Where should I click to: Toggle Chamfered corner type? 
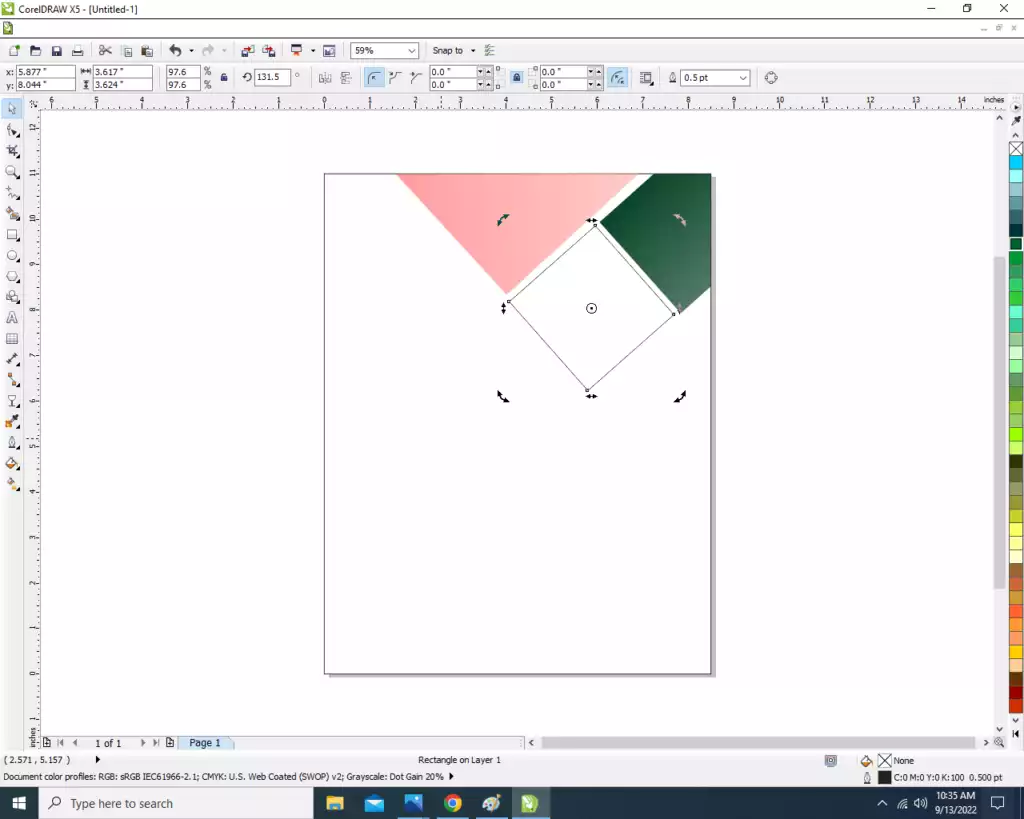click(415, 78)
